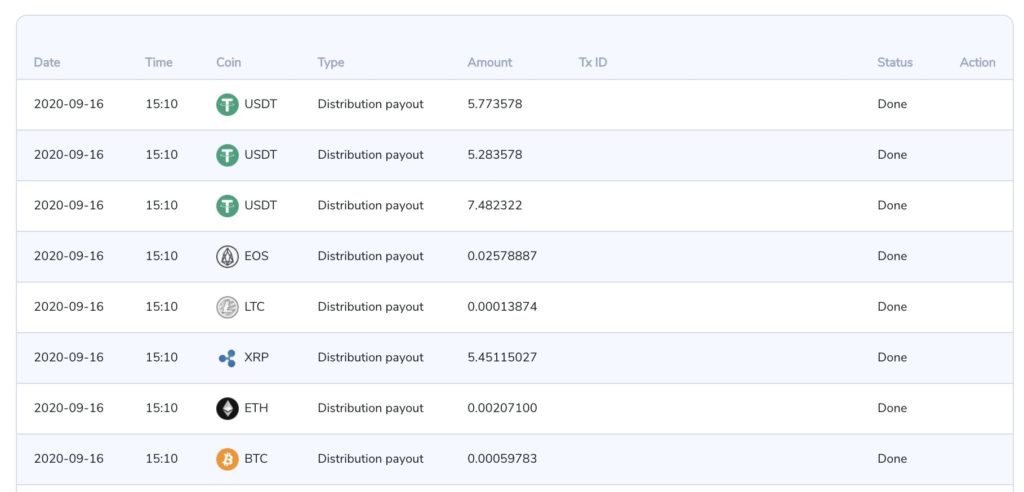Click the Amount column header
This screenshot has height=492, width=1024.
click(490, 62)
